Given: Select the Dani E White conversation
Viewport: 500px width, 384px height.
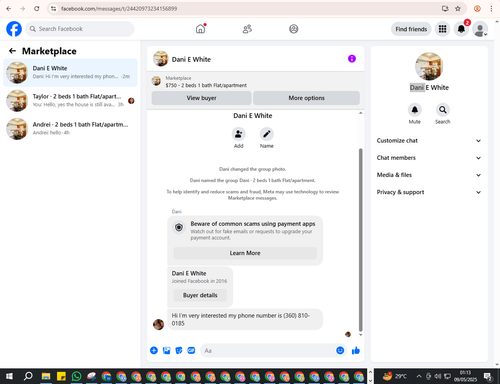Looking at the screenshot, I should [x=70, y=72].
